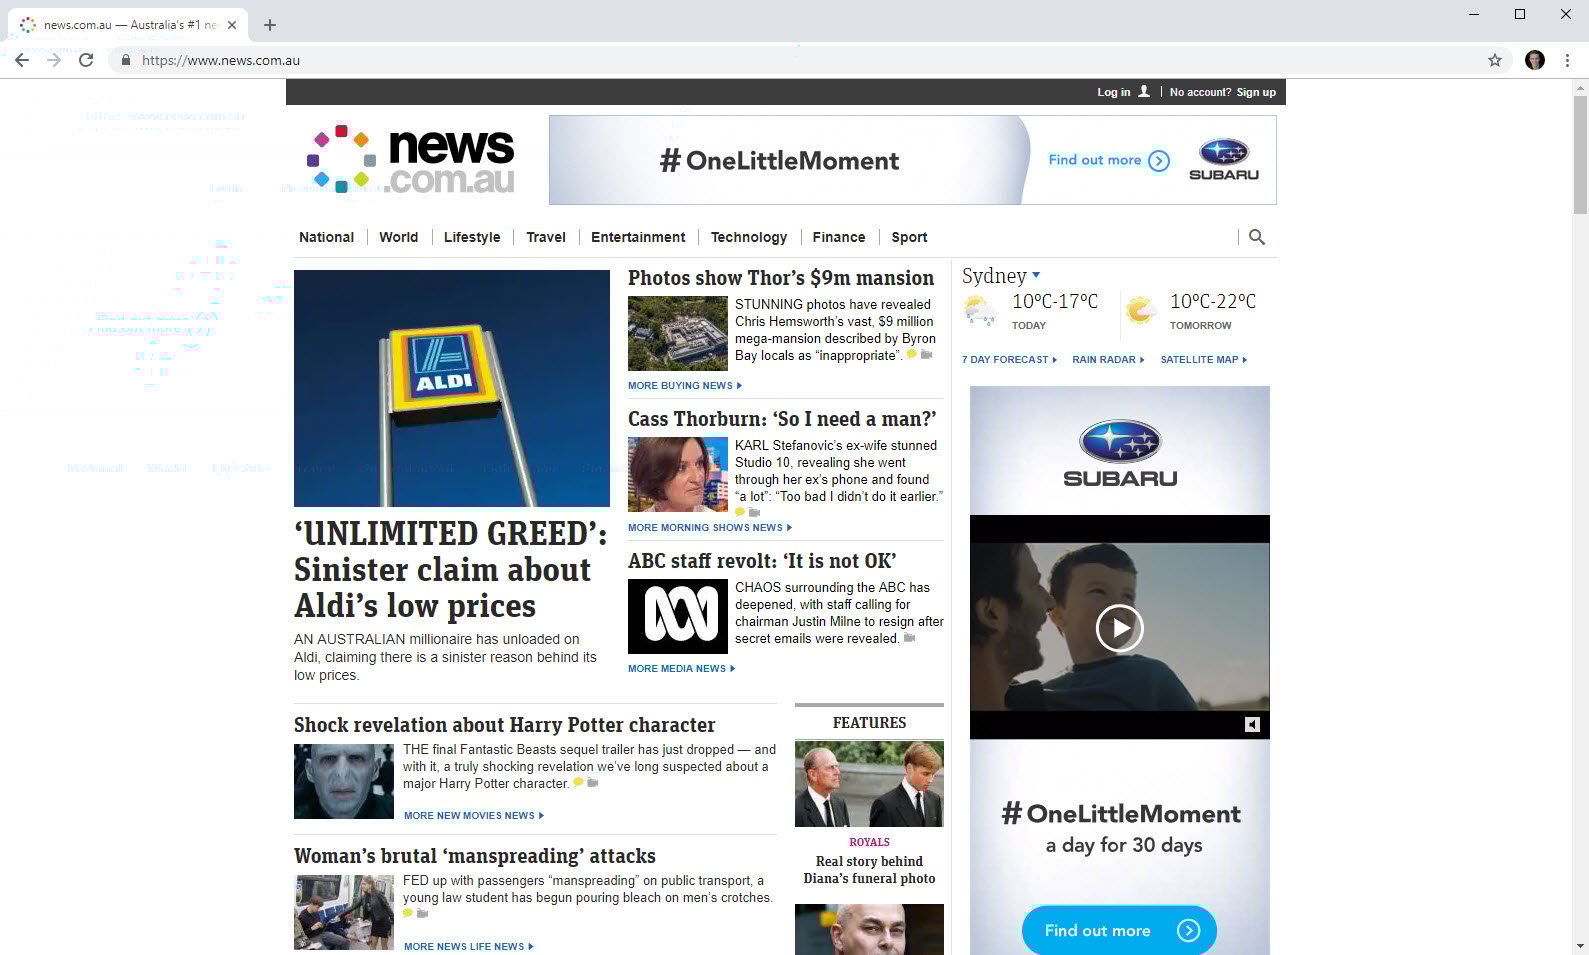Close the news.com.au tab
1589x955 pixels.
(232, 25)
